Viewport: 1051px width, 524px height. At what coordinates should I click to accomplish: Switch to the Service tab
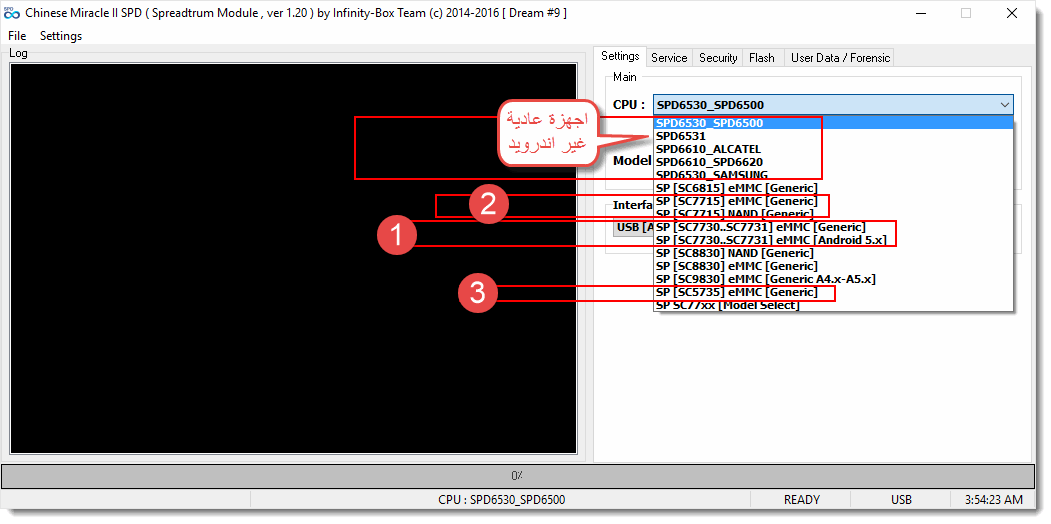coord(669,58)
